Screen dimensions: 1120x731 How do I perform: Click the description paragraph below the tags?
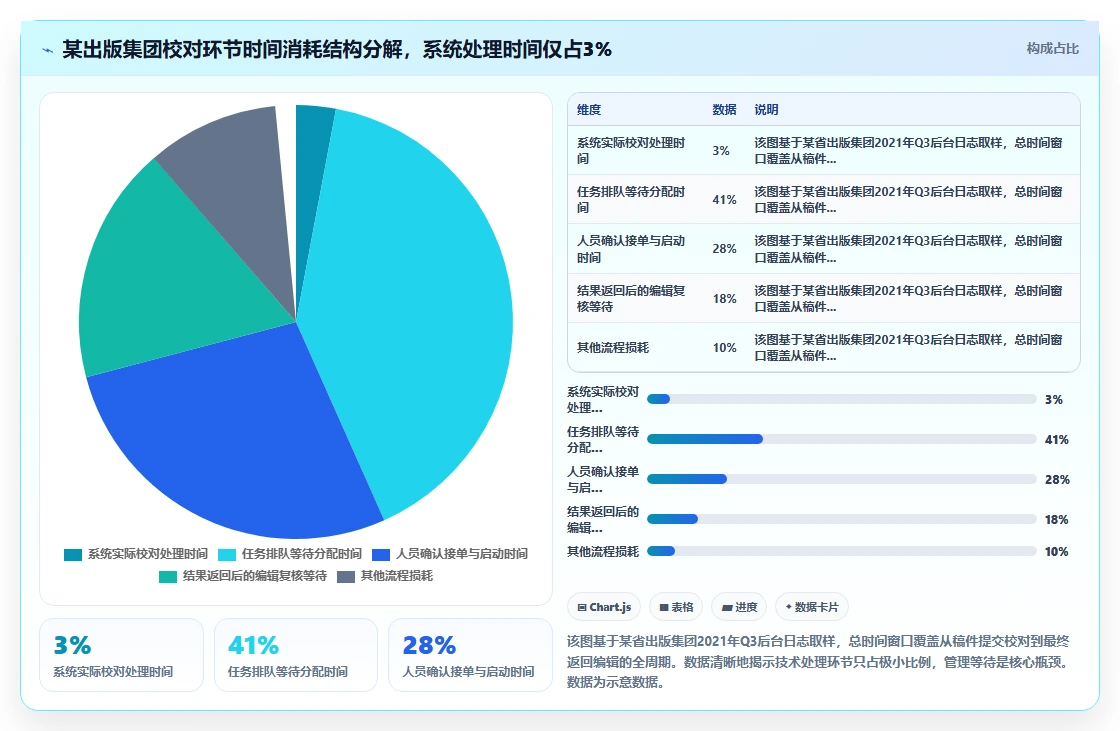click(821, 662)
